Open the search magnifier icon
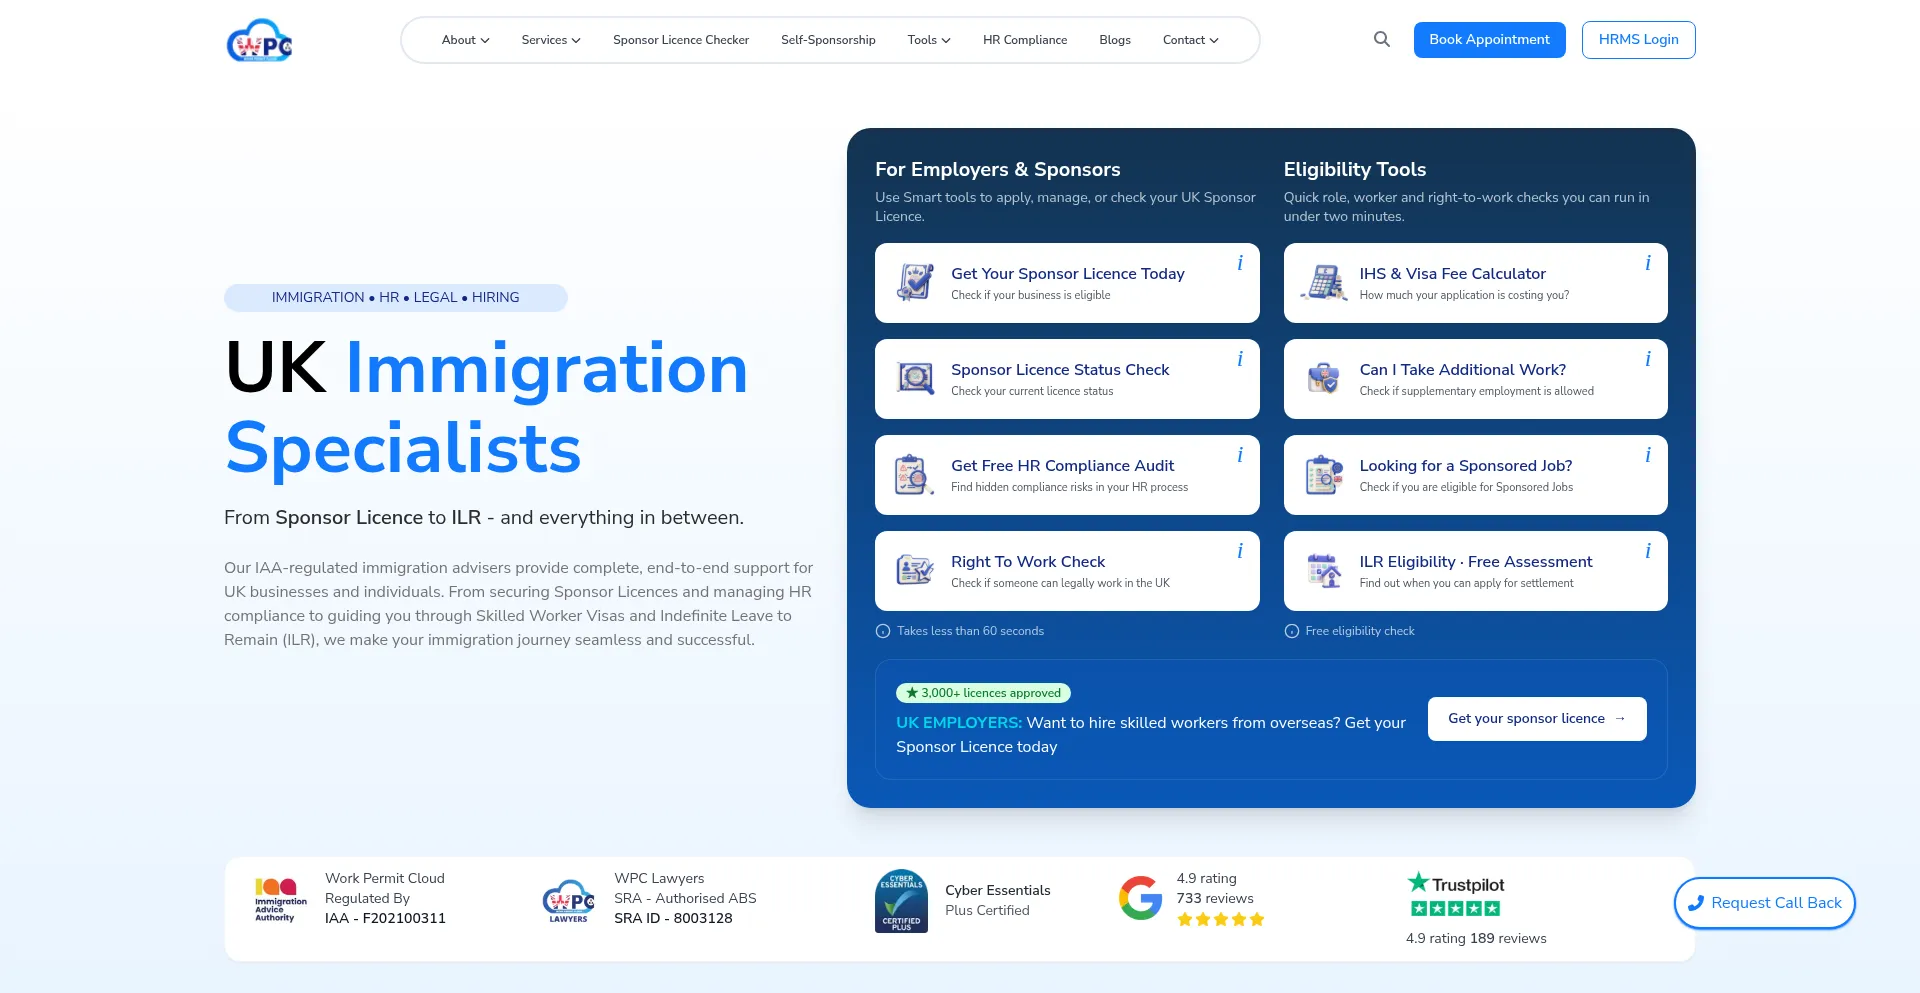This screenshot has width=1920, height=993. 1382,39
